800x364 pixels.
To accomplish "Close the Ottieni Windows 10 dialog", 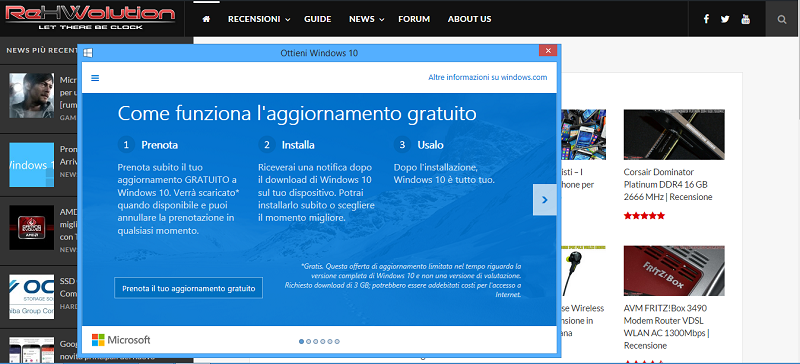I will coord(547,51).
